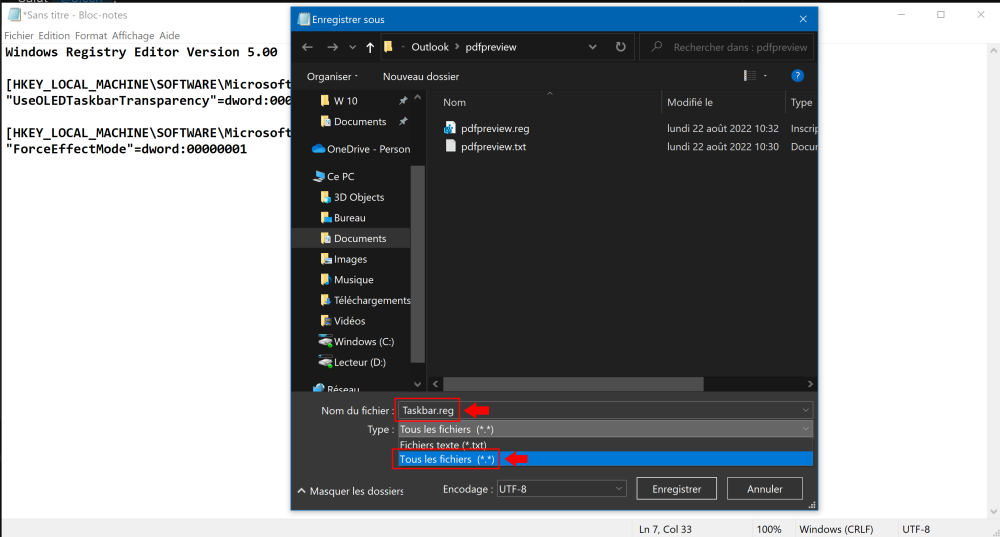Collapse folders with Masquer les dossiers
Screen dimensions: 1000x537
[x=351, y=491]
